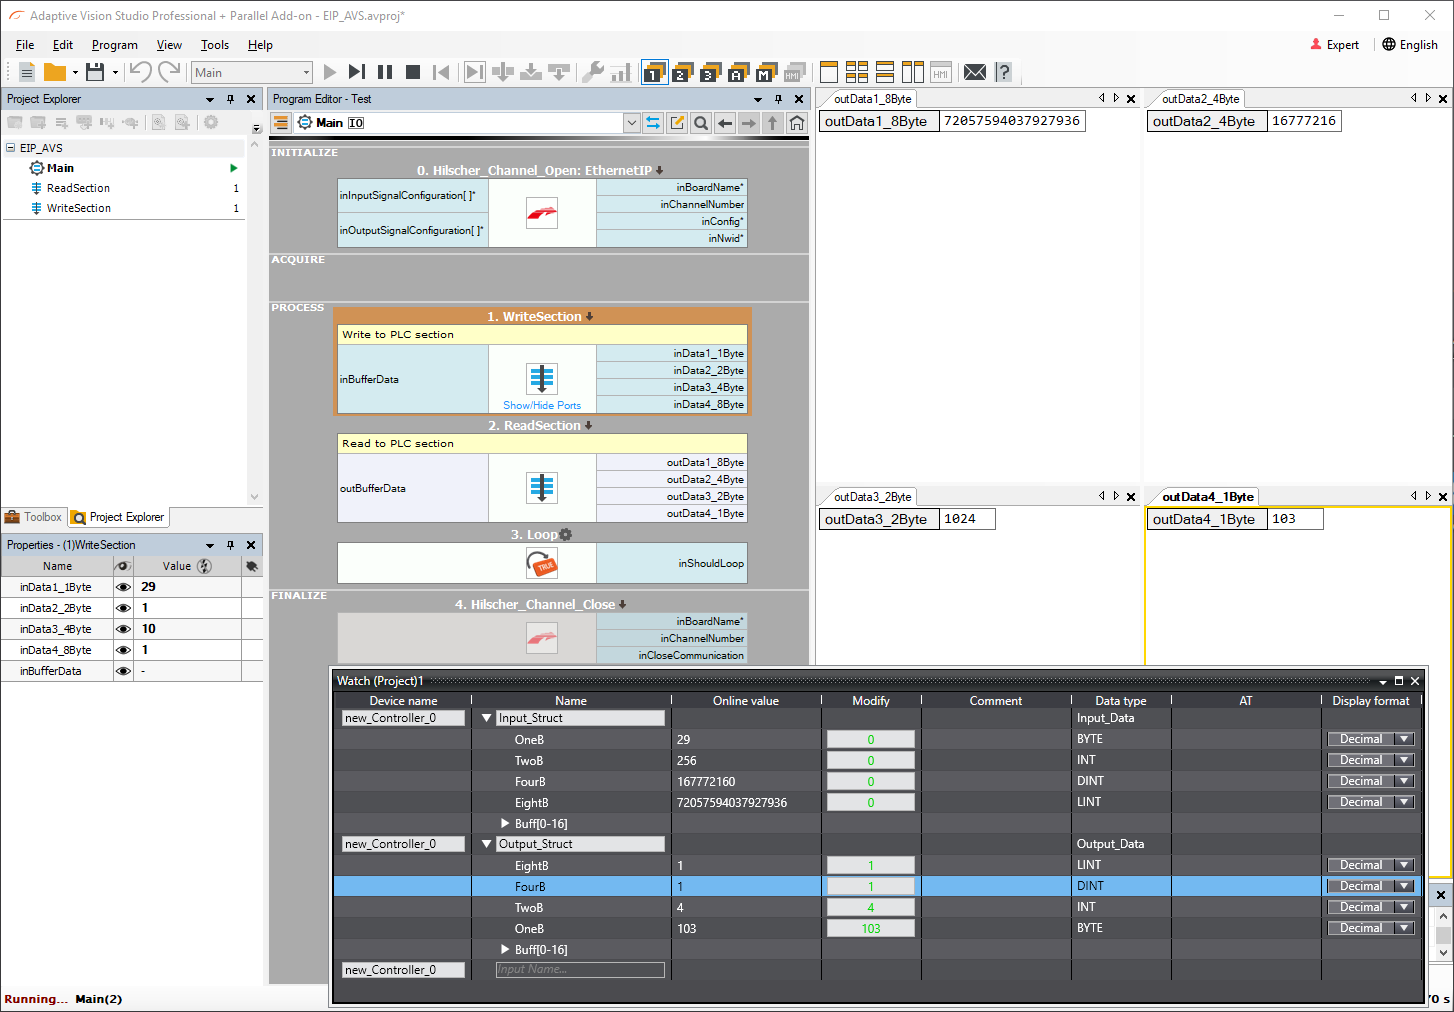Toggle visibility eye for inBufferData
Image resolution: width=1454 pixels, height=1012 pixels.
tap(123, 671)
